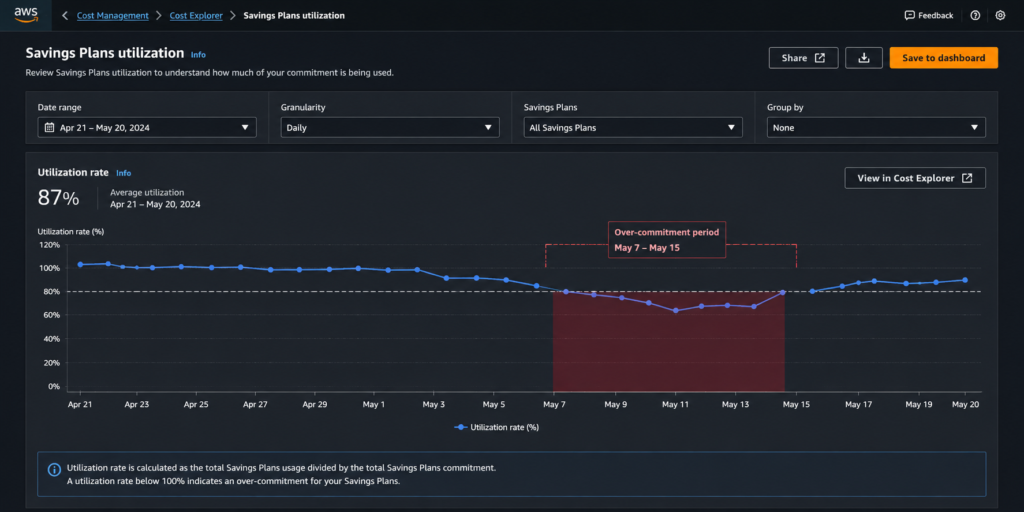Click the May 15 x-axis label
The width and height of the screenshot is (1024, 512).
click(x=796, y=404)
